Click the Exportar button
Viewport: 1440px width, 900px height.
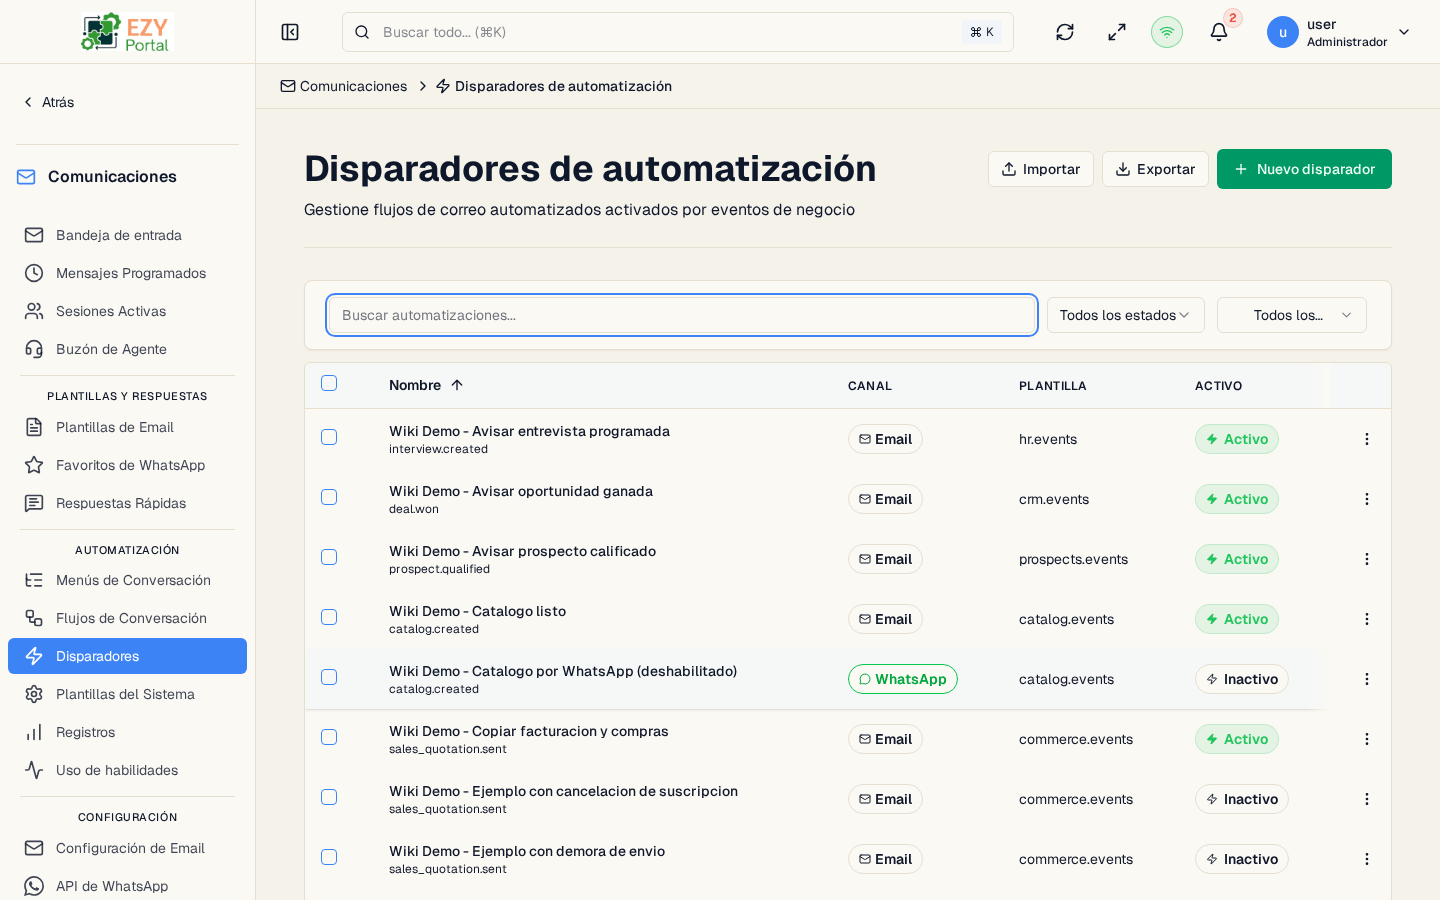pyautogui.click(x=1155, y=169)
